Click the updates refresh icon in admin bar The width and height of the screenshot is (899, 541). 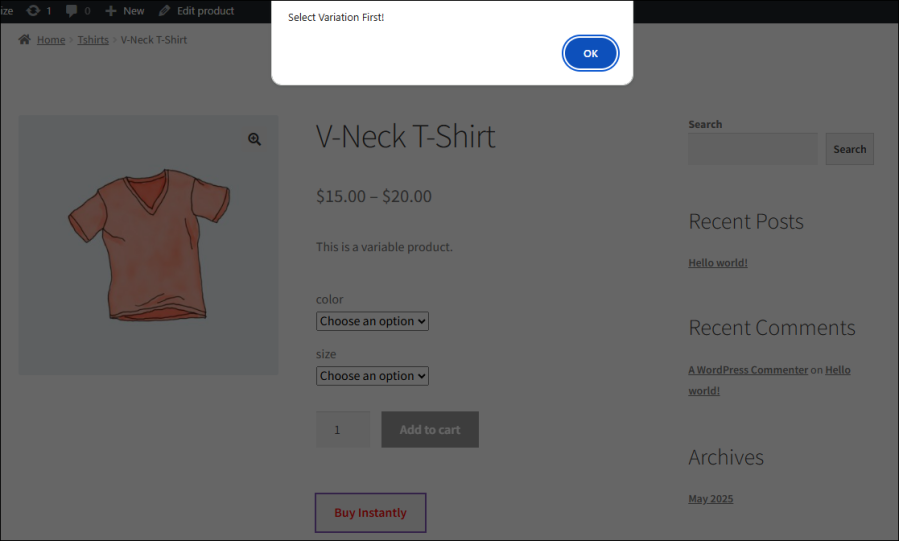coord(34,11)
